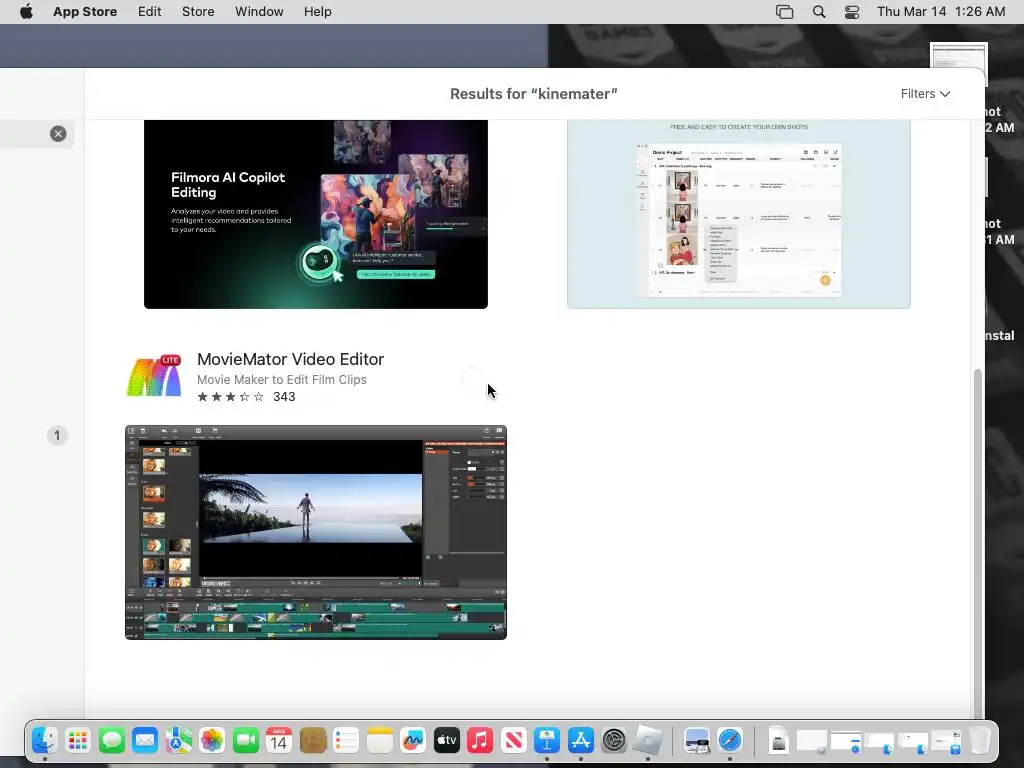
Task: Open the Store menu
Action: click(198, 12)
